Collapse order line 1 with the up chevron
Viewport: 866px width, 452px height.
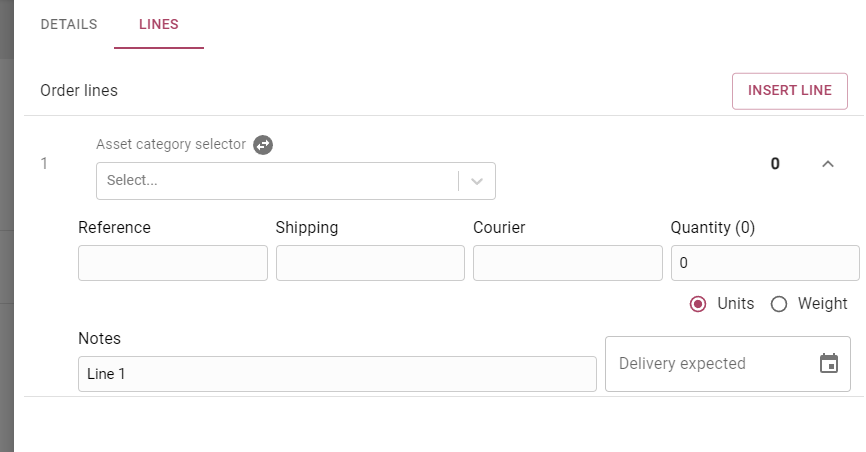[827, 164]
